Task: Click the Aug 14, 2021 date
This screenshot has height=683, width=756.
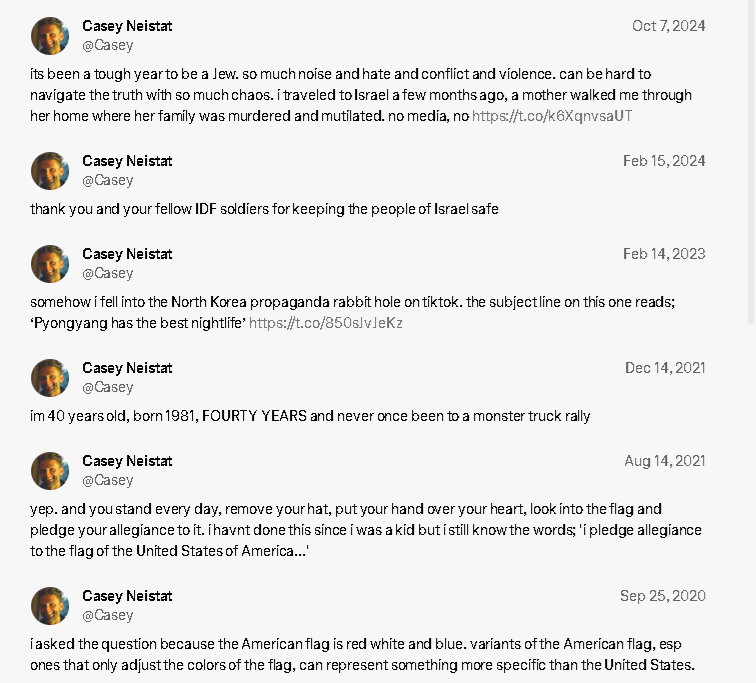Action: 664,461
